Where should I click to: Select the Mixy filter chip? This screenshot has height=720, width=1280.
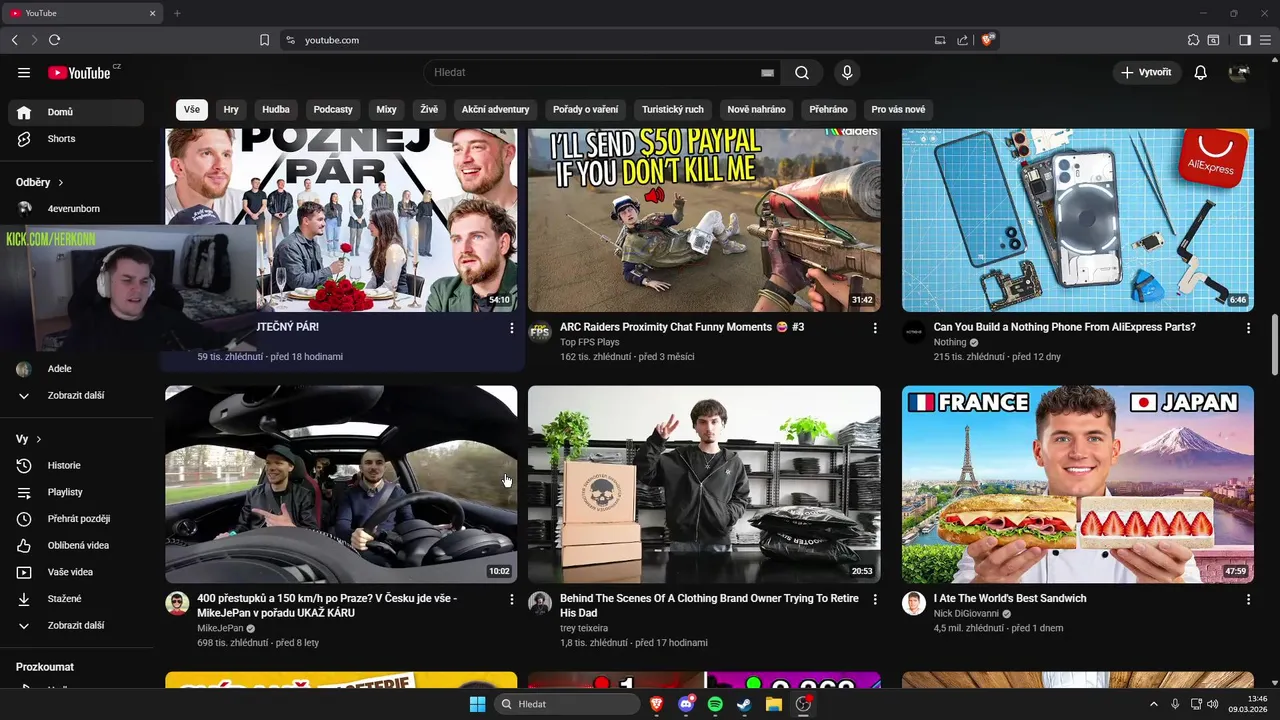click(x=387, y=109)
